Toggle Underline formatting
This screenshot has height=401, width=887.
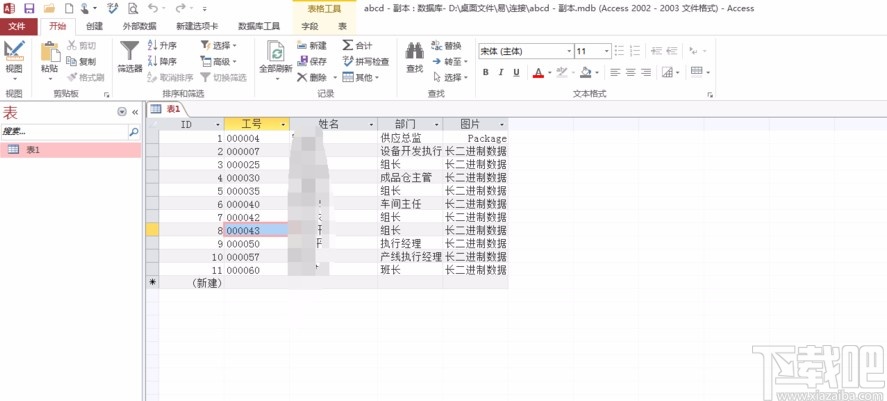pyautogui.click(x=516, y=72)
